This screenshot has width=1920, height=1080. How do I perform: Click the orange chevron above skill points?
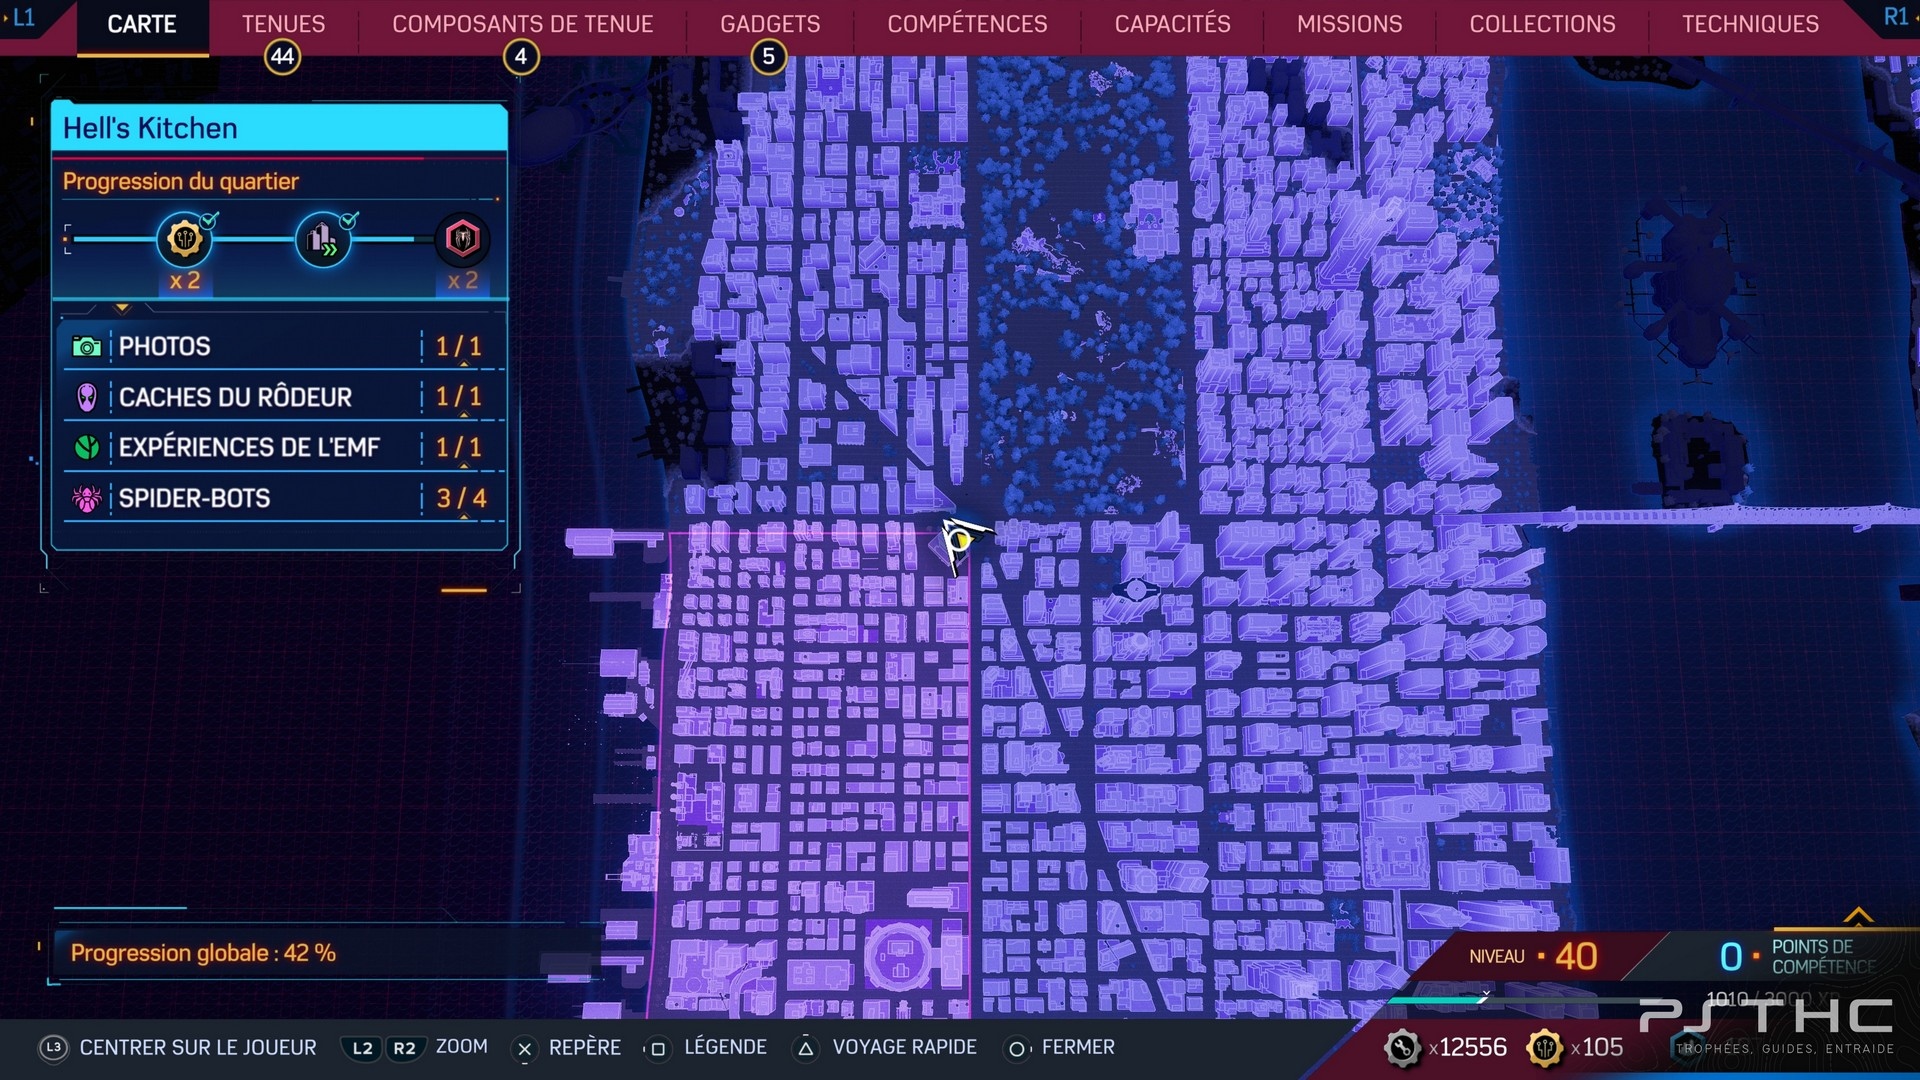(x=1858, y=915)
